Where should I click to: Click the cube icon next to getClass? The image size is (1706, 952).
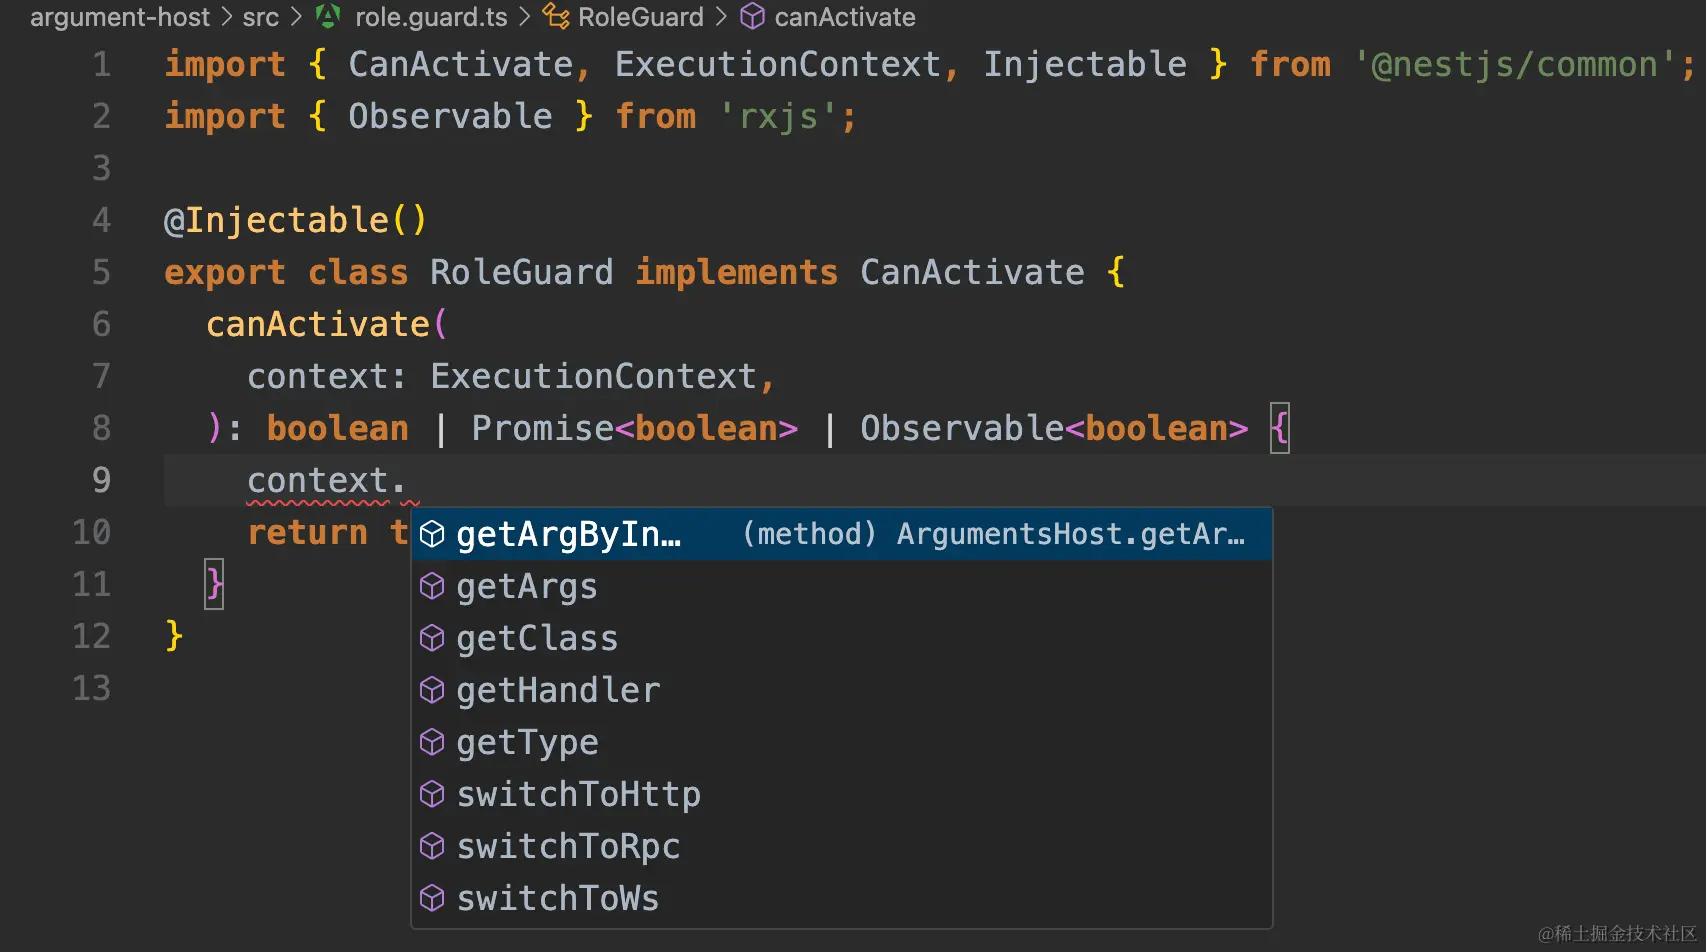pos(432,639)
